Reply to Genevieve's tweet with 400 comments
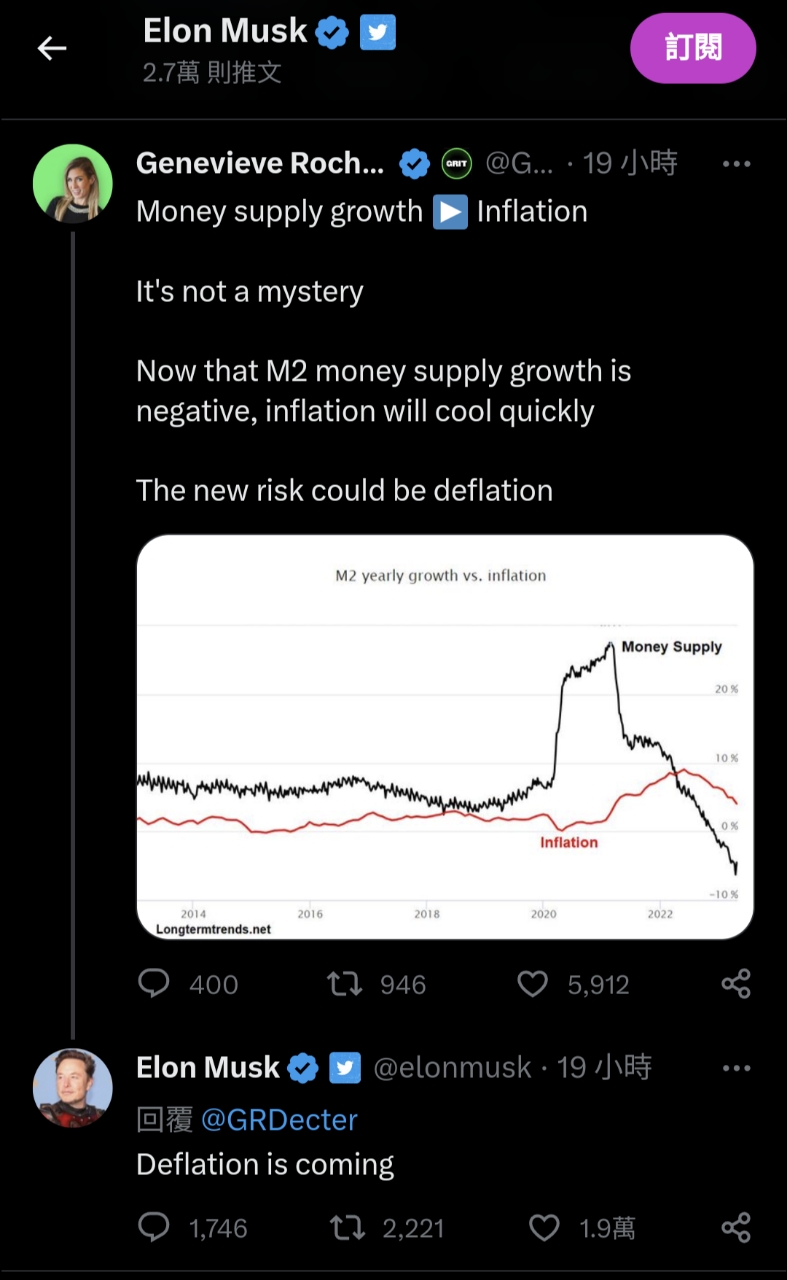The width and height of the screenshot is (787, 1280). [154, 984]
